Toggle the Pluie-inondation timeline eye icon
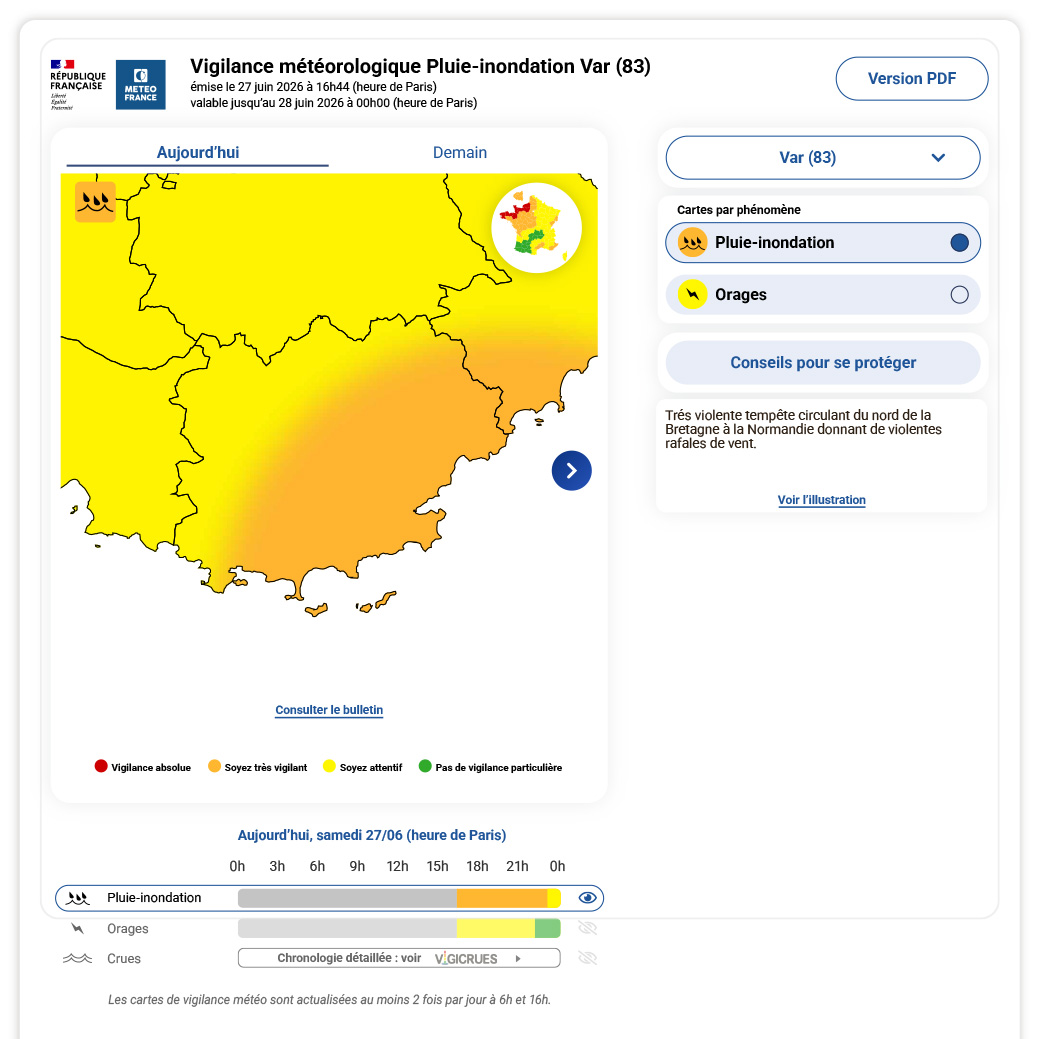 587,898
